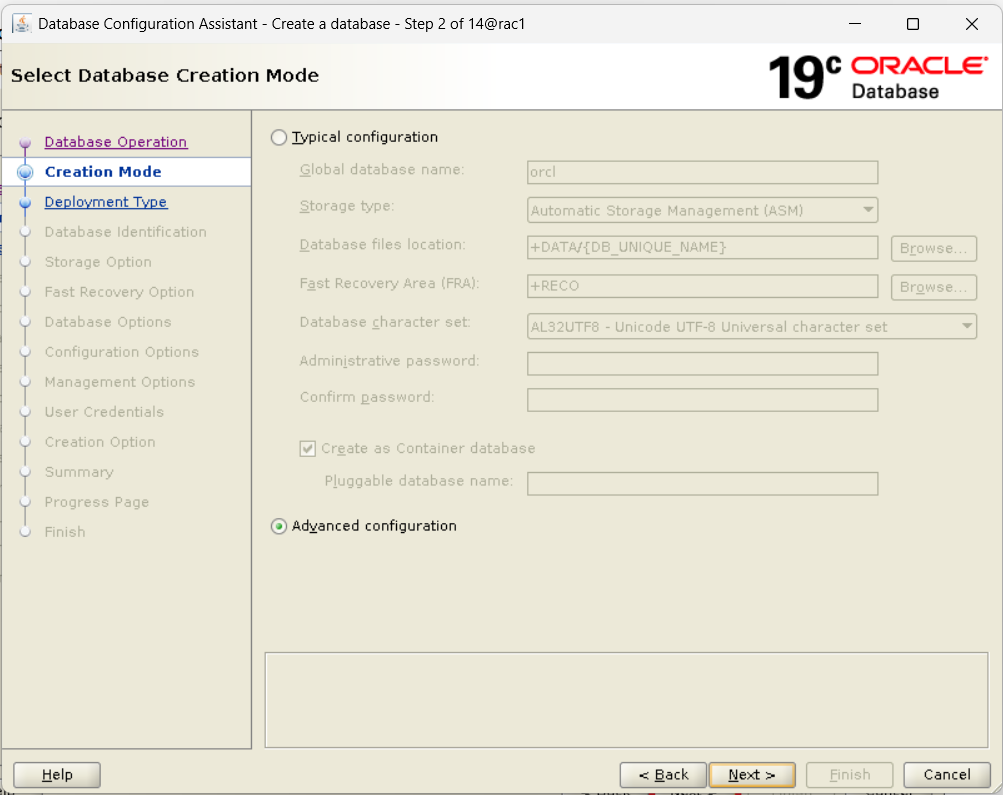The height and width of the screenshot is (795, 1003).
Task: Click User Credentials step label
Action: point(104,413)
